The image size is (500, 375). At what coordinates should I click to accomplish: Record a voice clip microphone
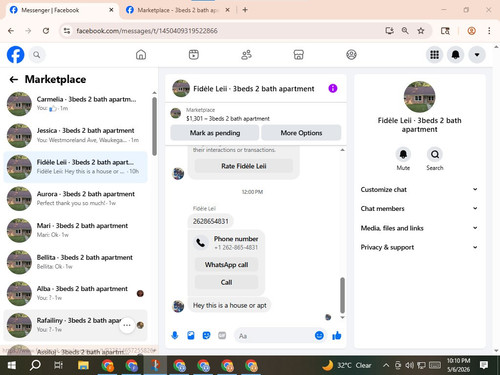point(175,335)
